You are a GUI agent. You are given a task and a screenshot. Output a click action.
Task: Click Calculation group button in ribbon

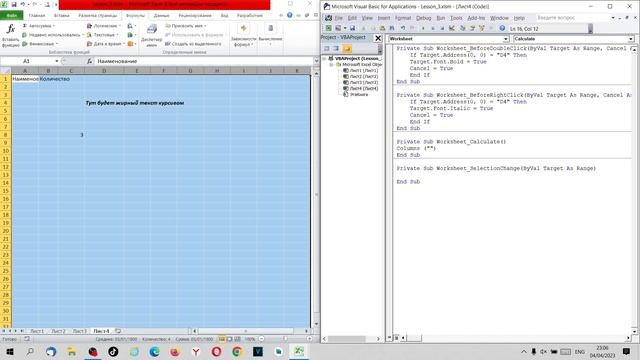270,35
